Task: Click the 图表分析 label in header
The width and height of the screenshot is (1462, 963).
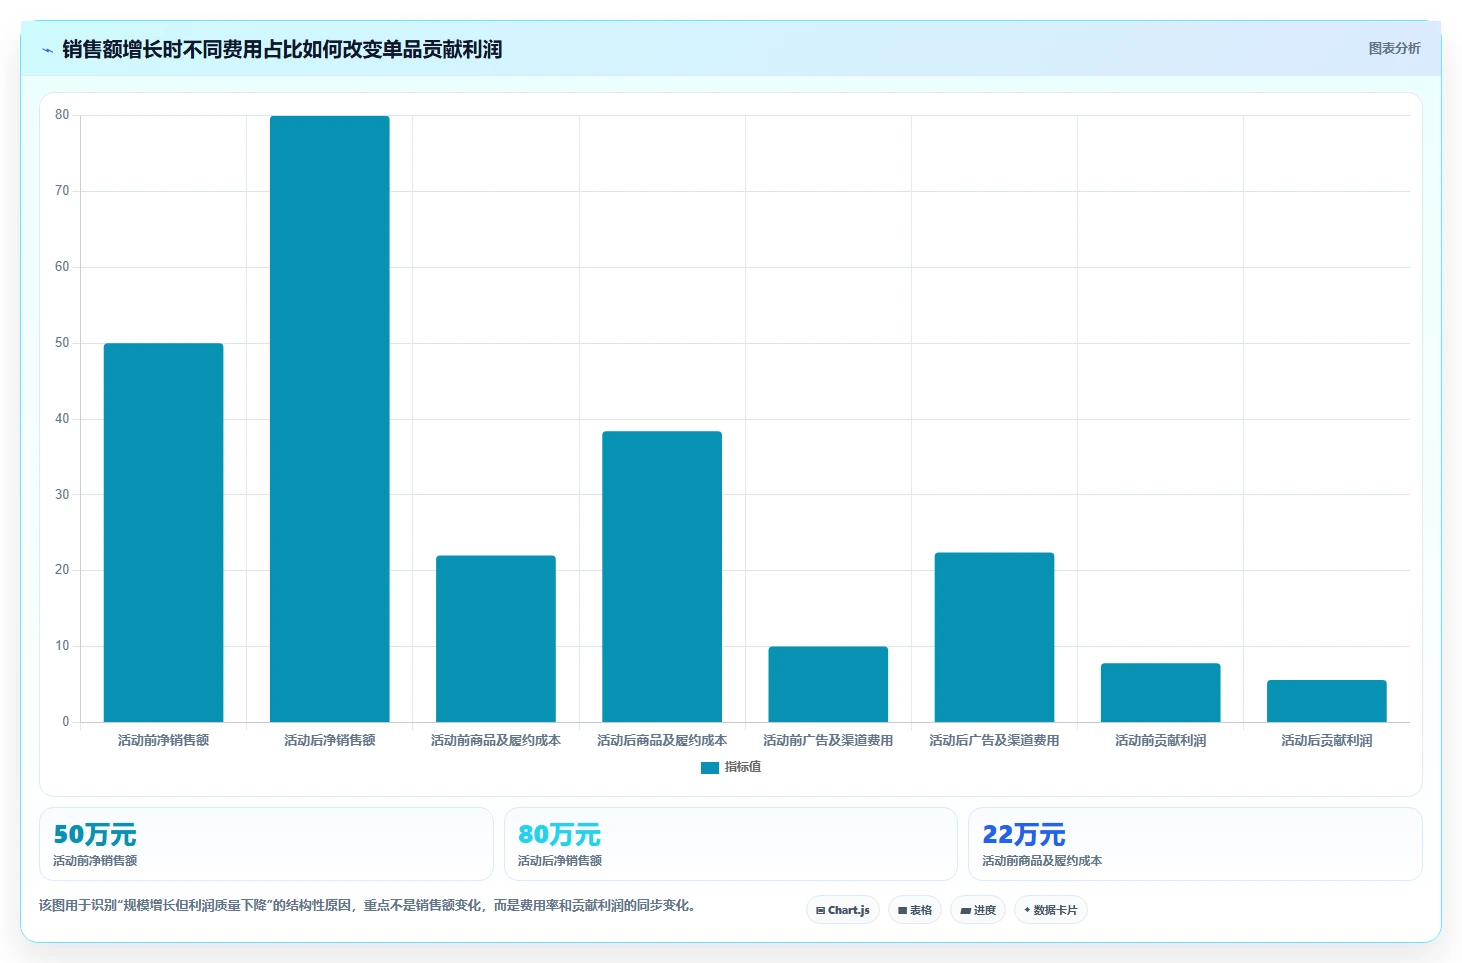Action: coord(1394,48)
